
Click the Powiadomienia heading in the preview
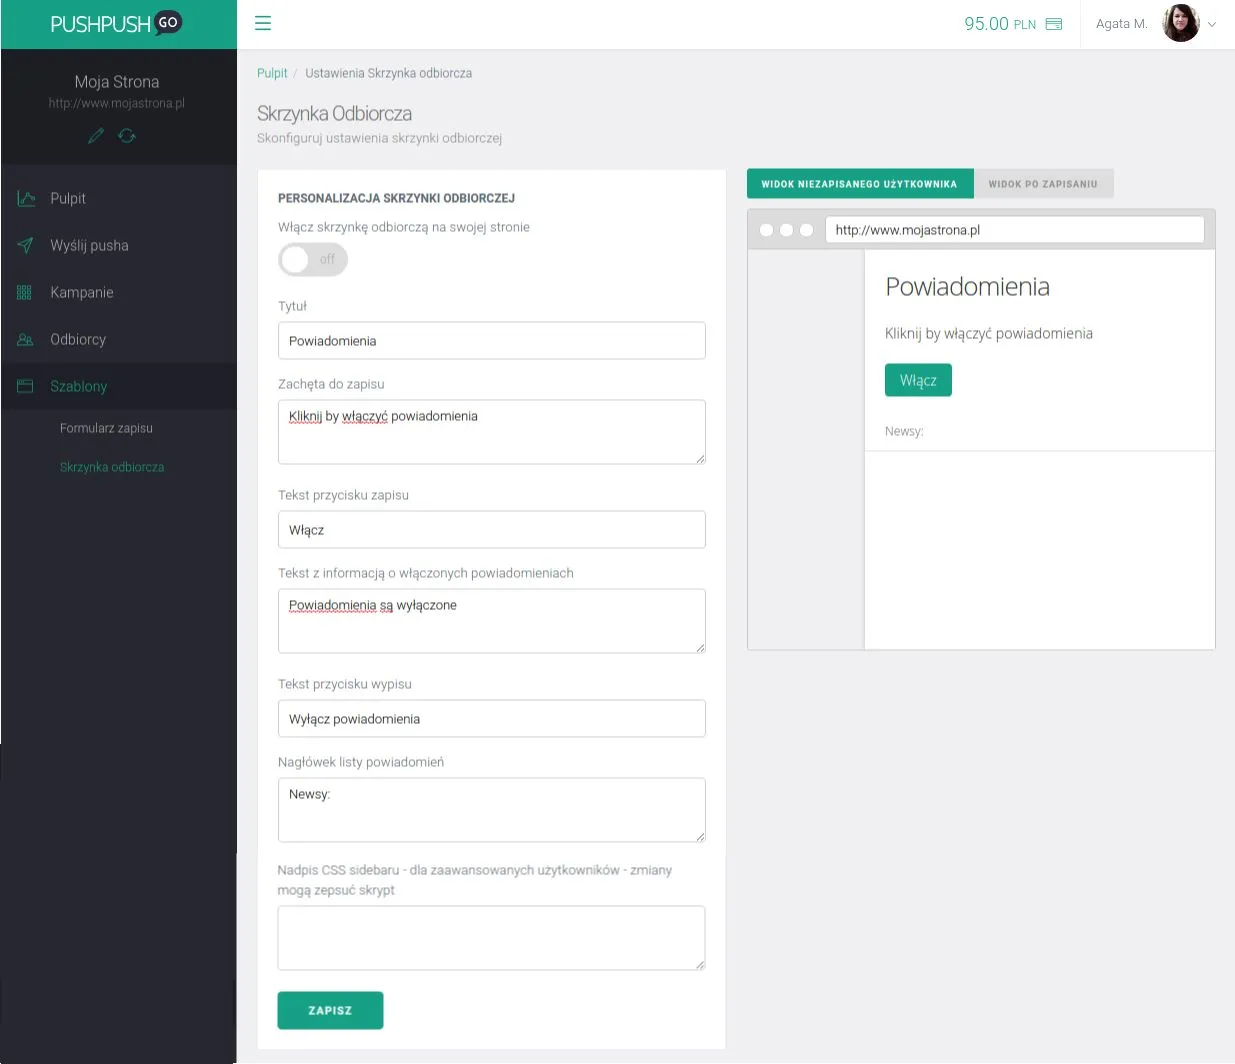[968, 287]
